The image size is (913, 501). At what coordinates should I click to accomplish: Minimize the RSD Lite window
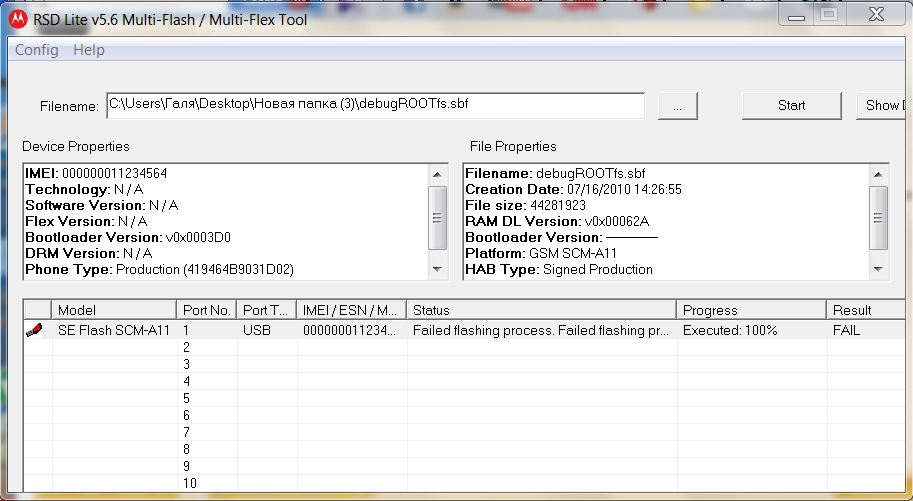tap(796, 15)
